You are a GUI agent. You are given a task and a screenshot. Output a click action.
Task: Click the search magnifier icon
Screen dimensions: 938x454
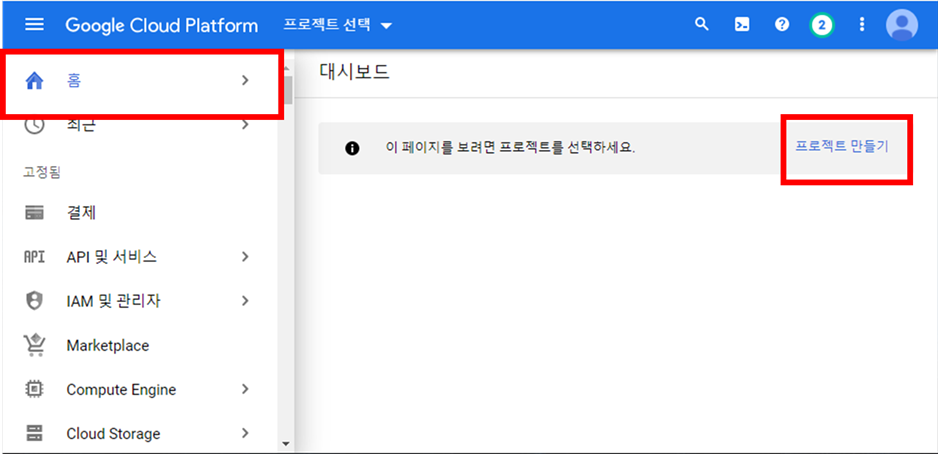[x=702, y=25]
